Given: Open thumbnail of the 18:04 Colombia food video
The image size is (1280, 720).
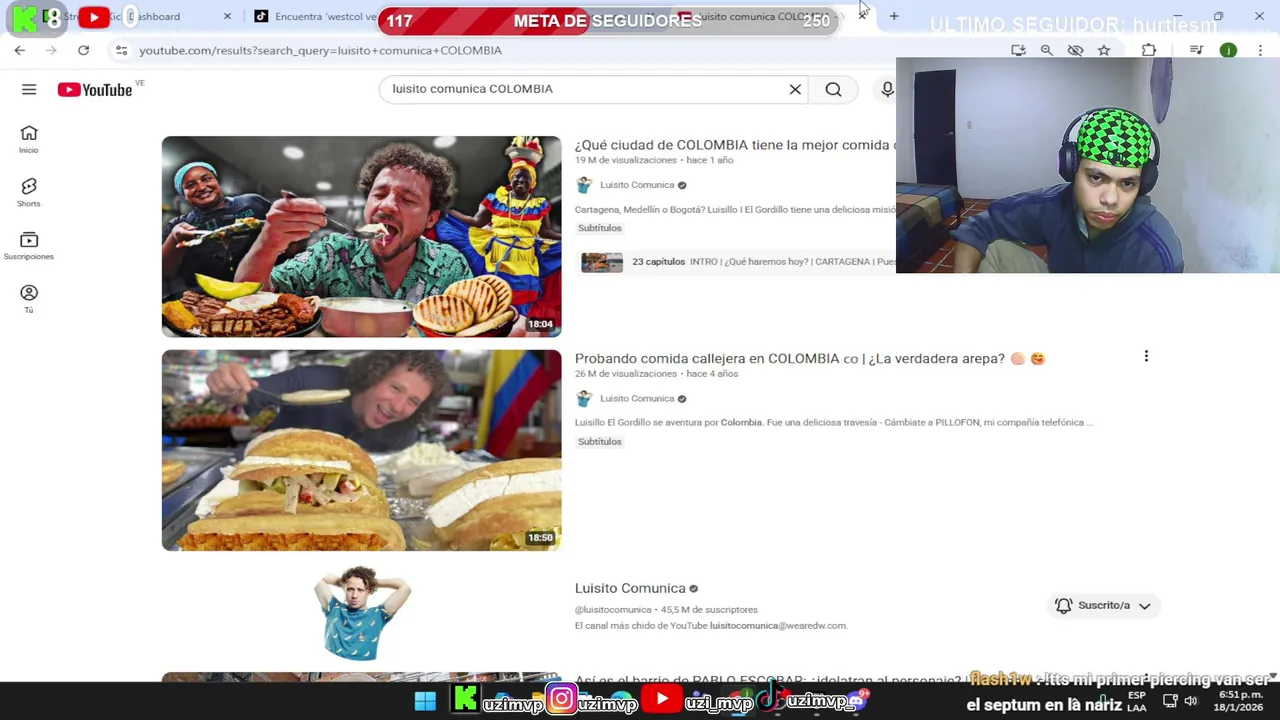Looking at the screenshot, I should coord(361,236).
